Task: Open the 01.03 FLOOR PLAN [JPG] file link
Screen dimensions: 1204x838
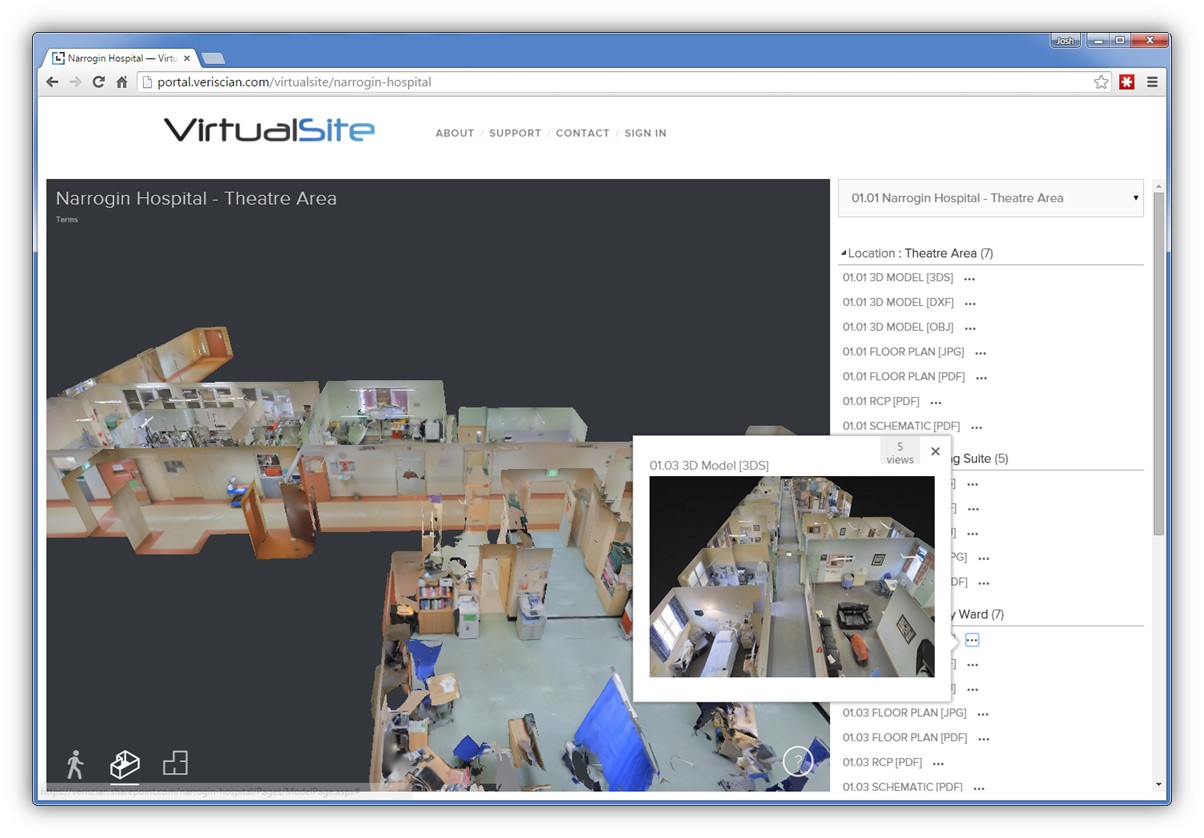Action: point(905,714)
